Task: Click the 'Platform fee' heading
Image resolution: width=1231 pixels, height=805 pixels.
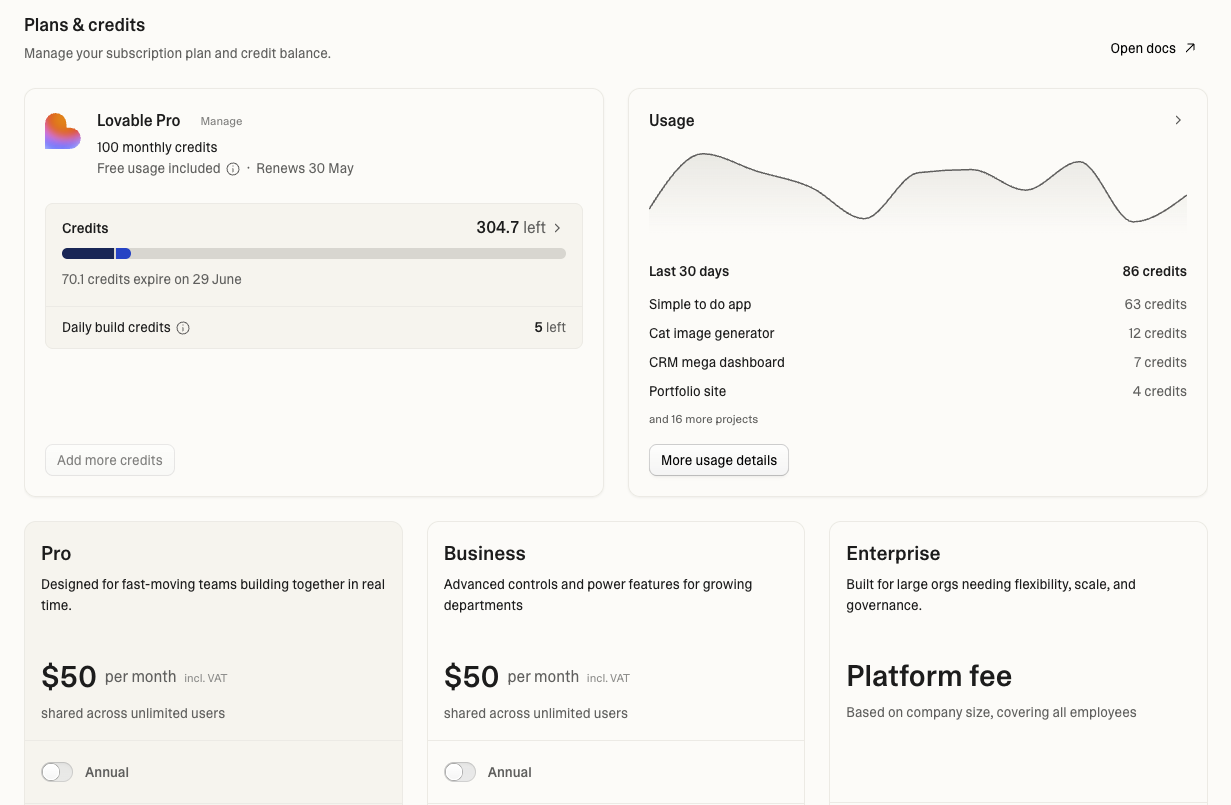Action: (x=929, y=676)
